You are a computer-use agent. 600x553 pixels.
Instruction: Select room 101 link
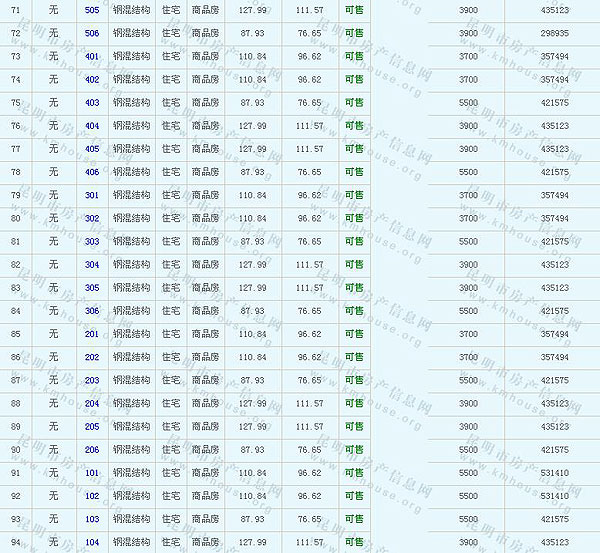tap(92, 473)
